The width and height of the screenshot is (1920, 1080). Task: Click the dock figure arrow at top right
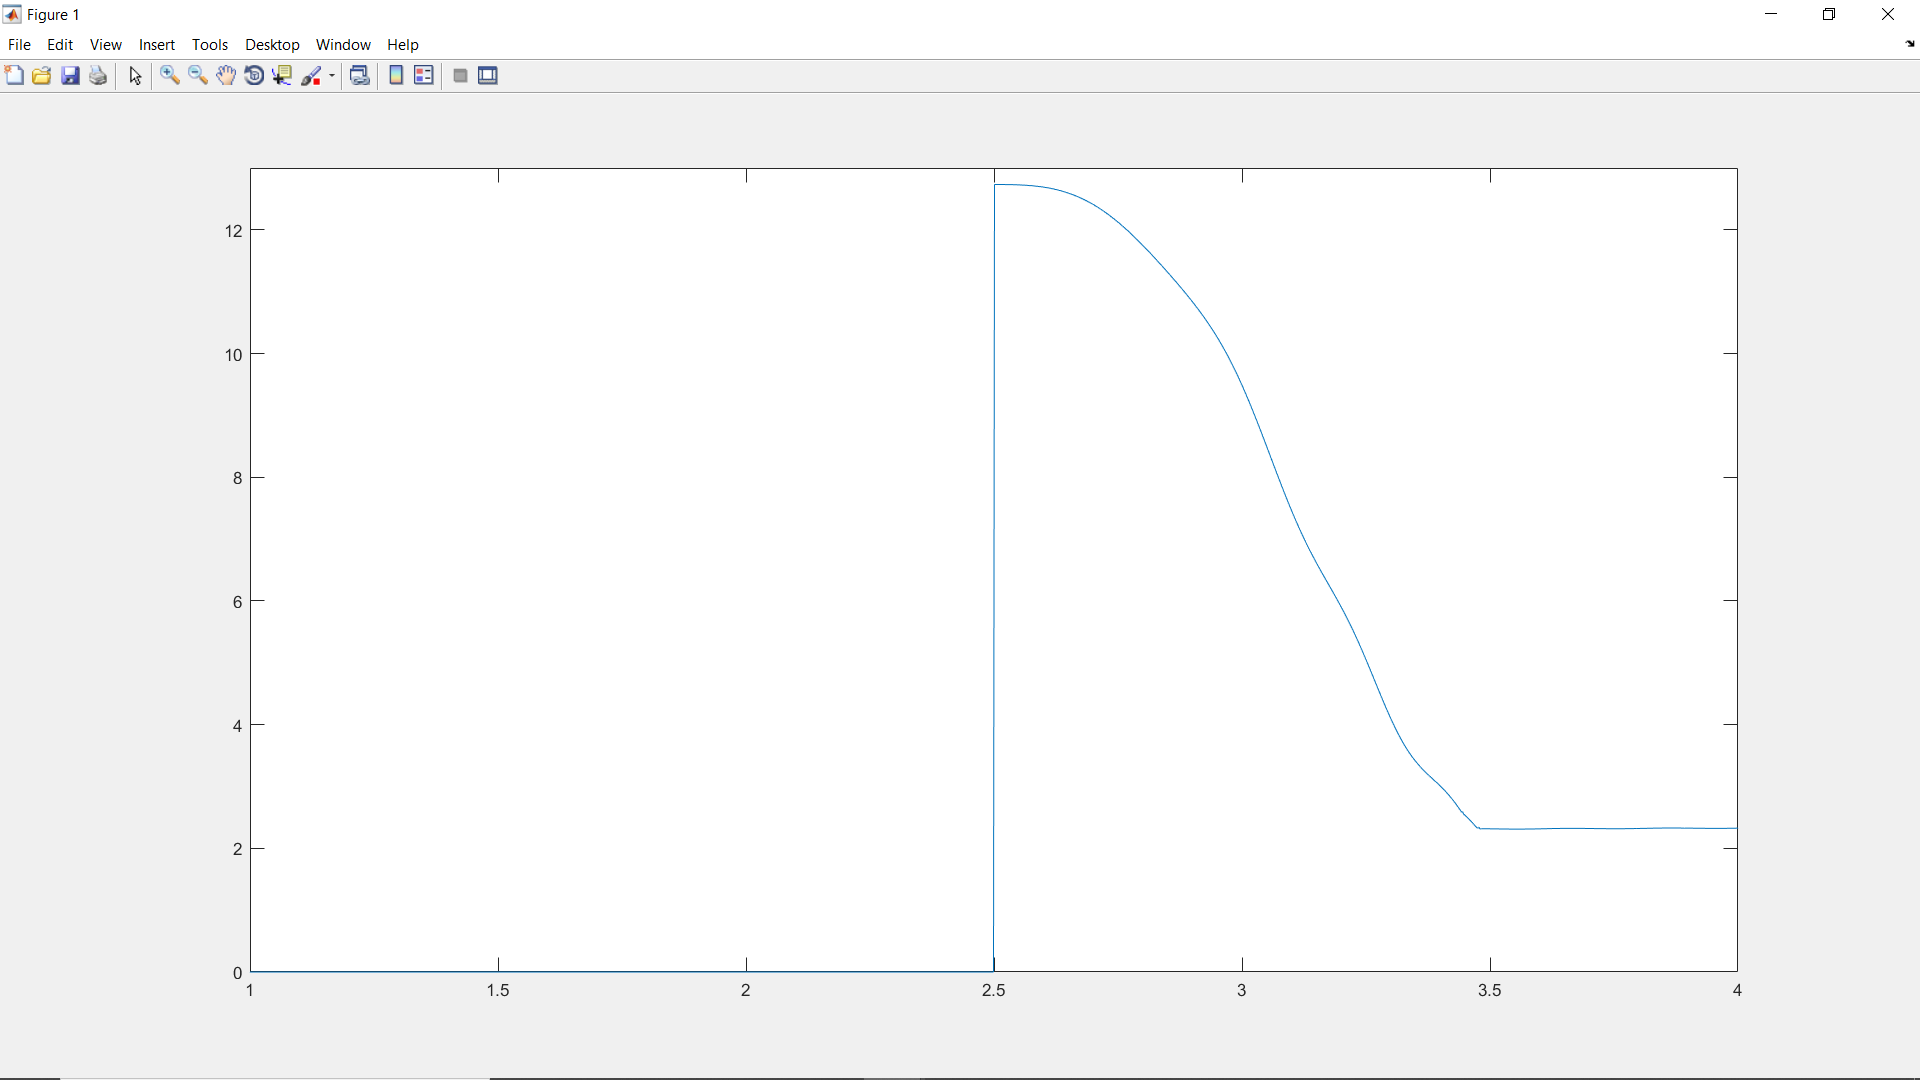1910,44
